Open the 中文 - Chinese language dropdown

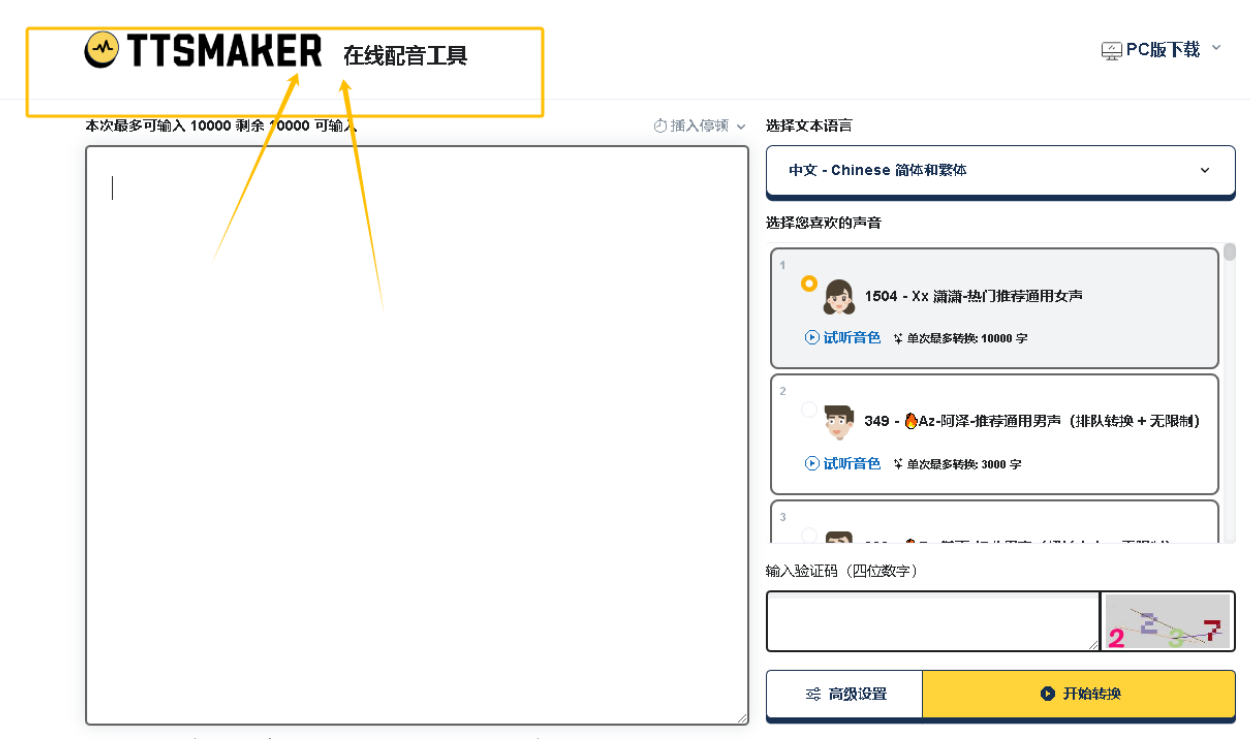[x=1001, y=170]
